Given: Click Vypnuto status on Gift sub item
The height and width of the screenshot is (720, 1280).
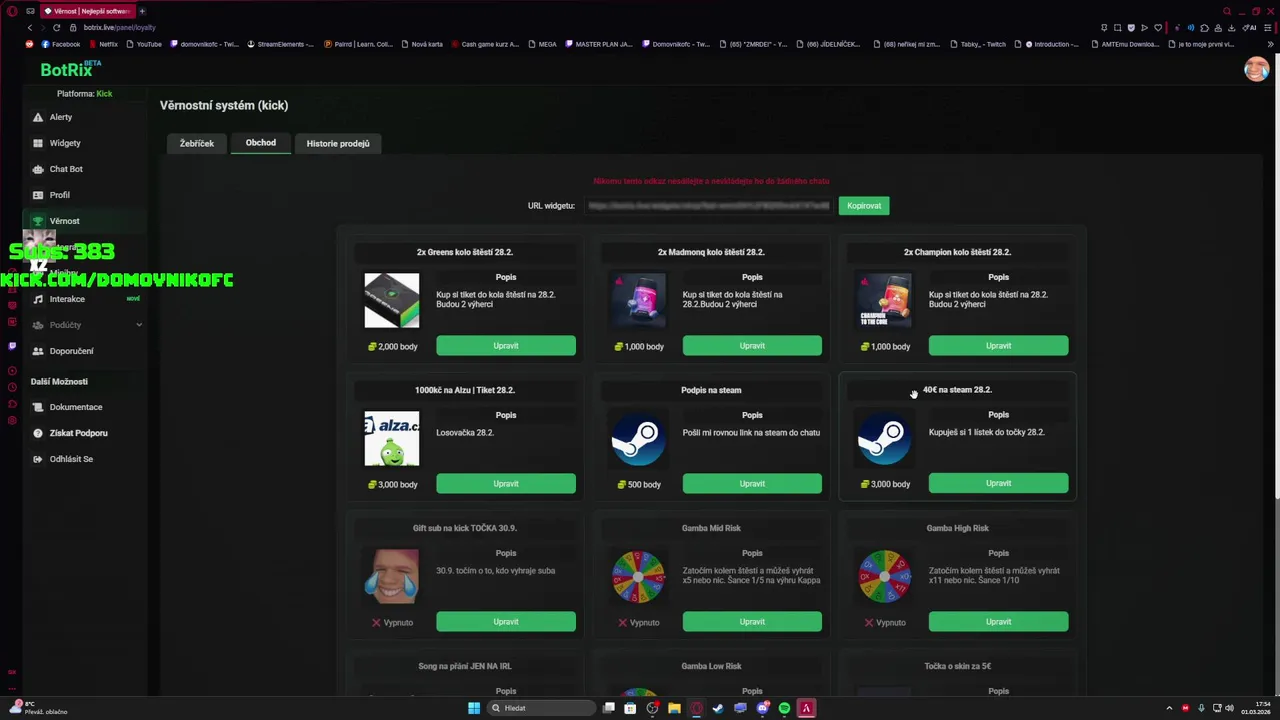Looking at the screenshot, I should tap(392, 622).
